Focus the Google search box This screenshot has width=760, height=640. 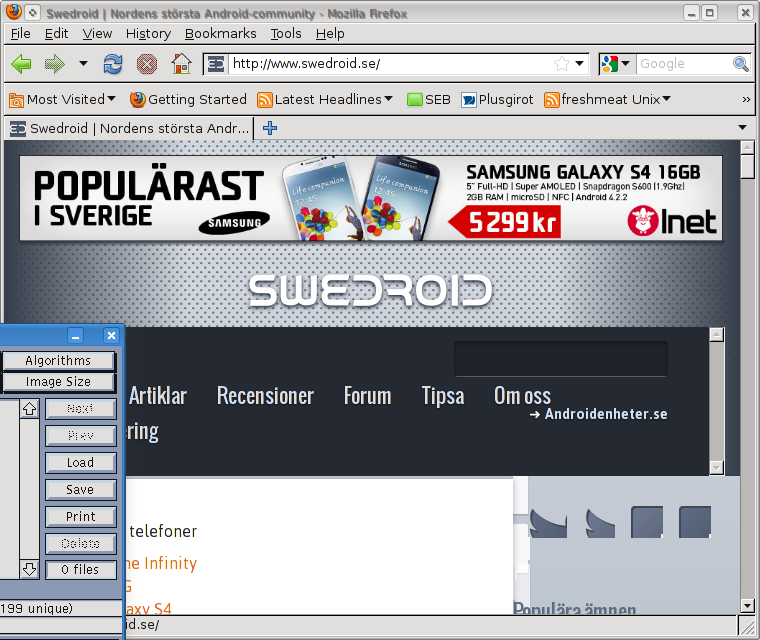[684, 64]
